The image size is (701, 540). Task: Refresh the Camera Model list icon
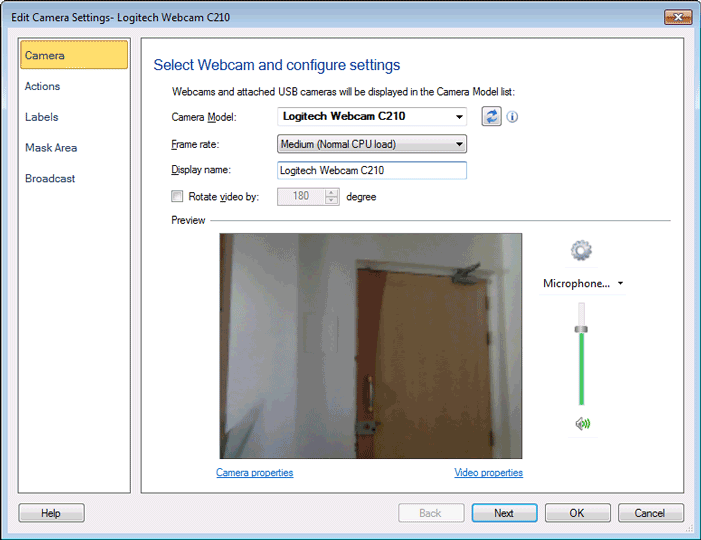pyautogui.click(x=491, y=117)
